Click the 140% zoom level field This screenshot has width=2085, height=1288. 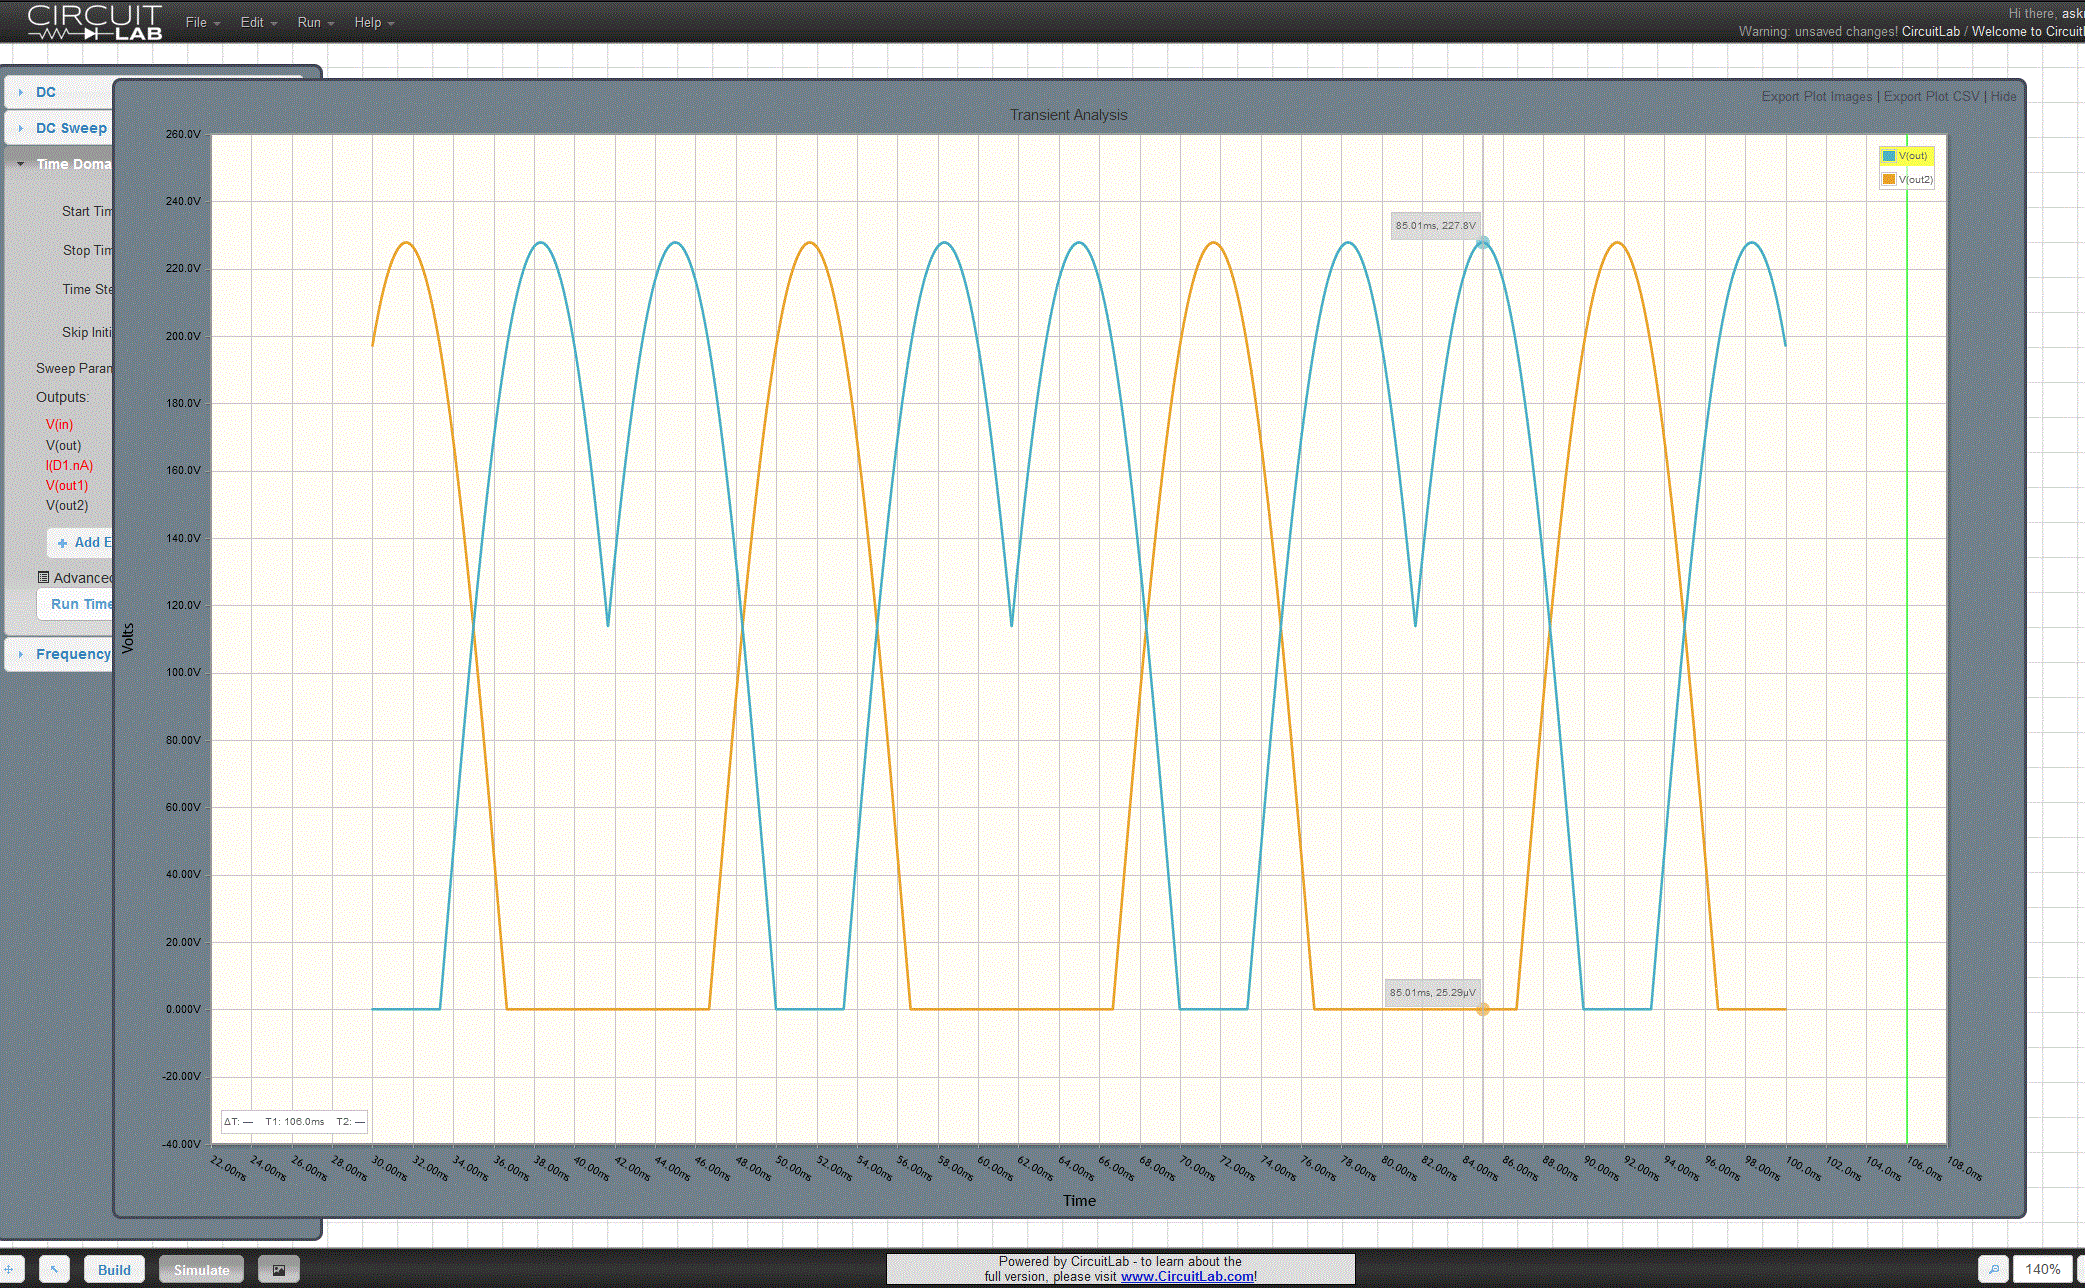(2042, 1270)
